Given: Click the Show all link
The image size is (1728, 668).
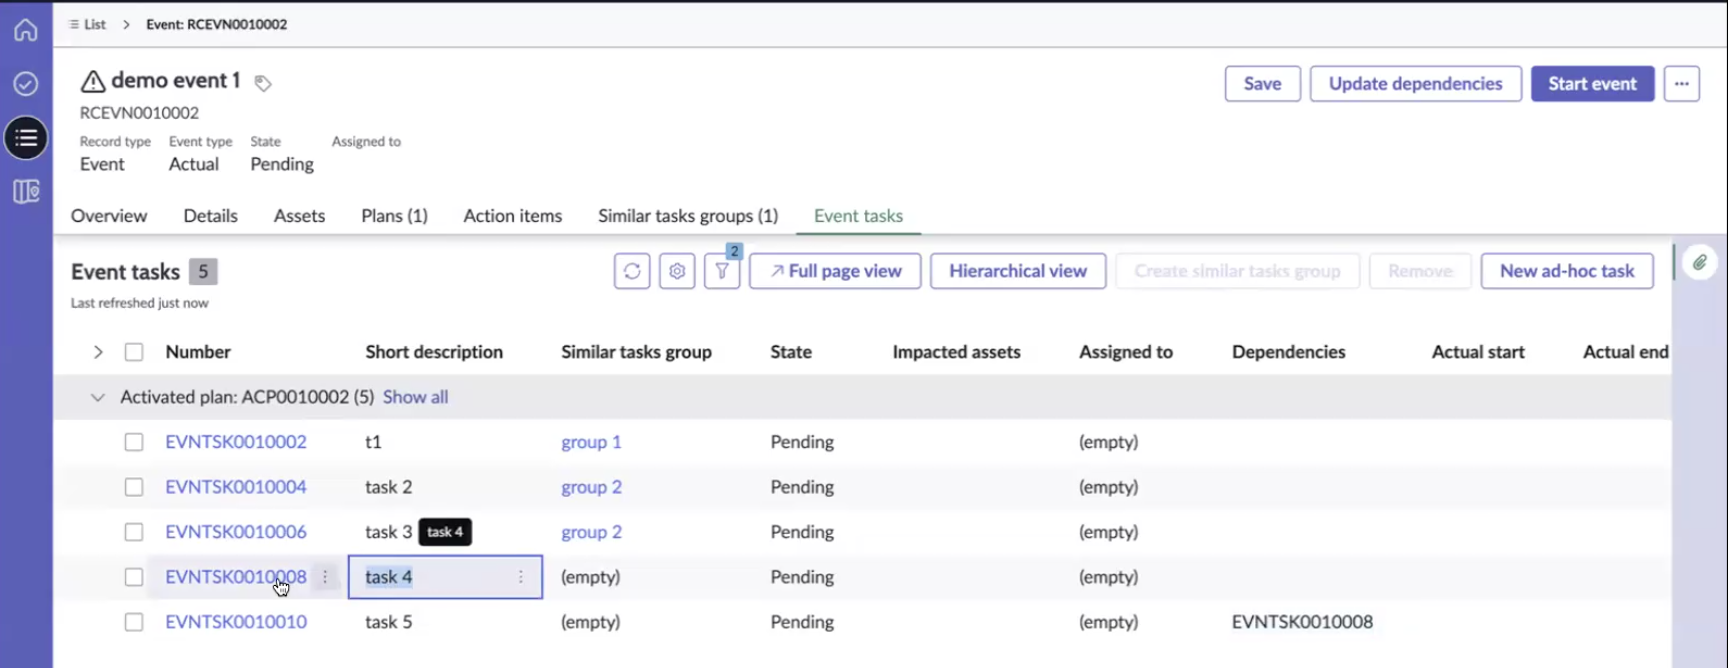Looking at the screenshot, I should click(415, 397).
